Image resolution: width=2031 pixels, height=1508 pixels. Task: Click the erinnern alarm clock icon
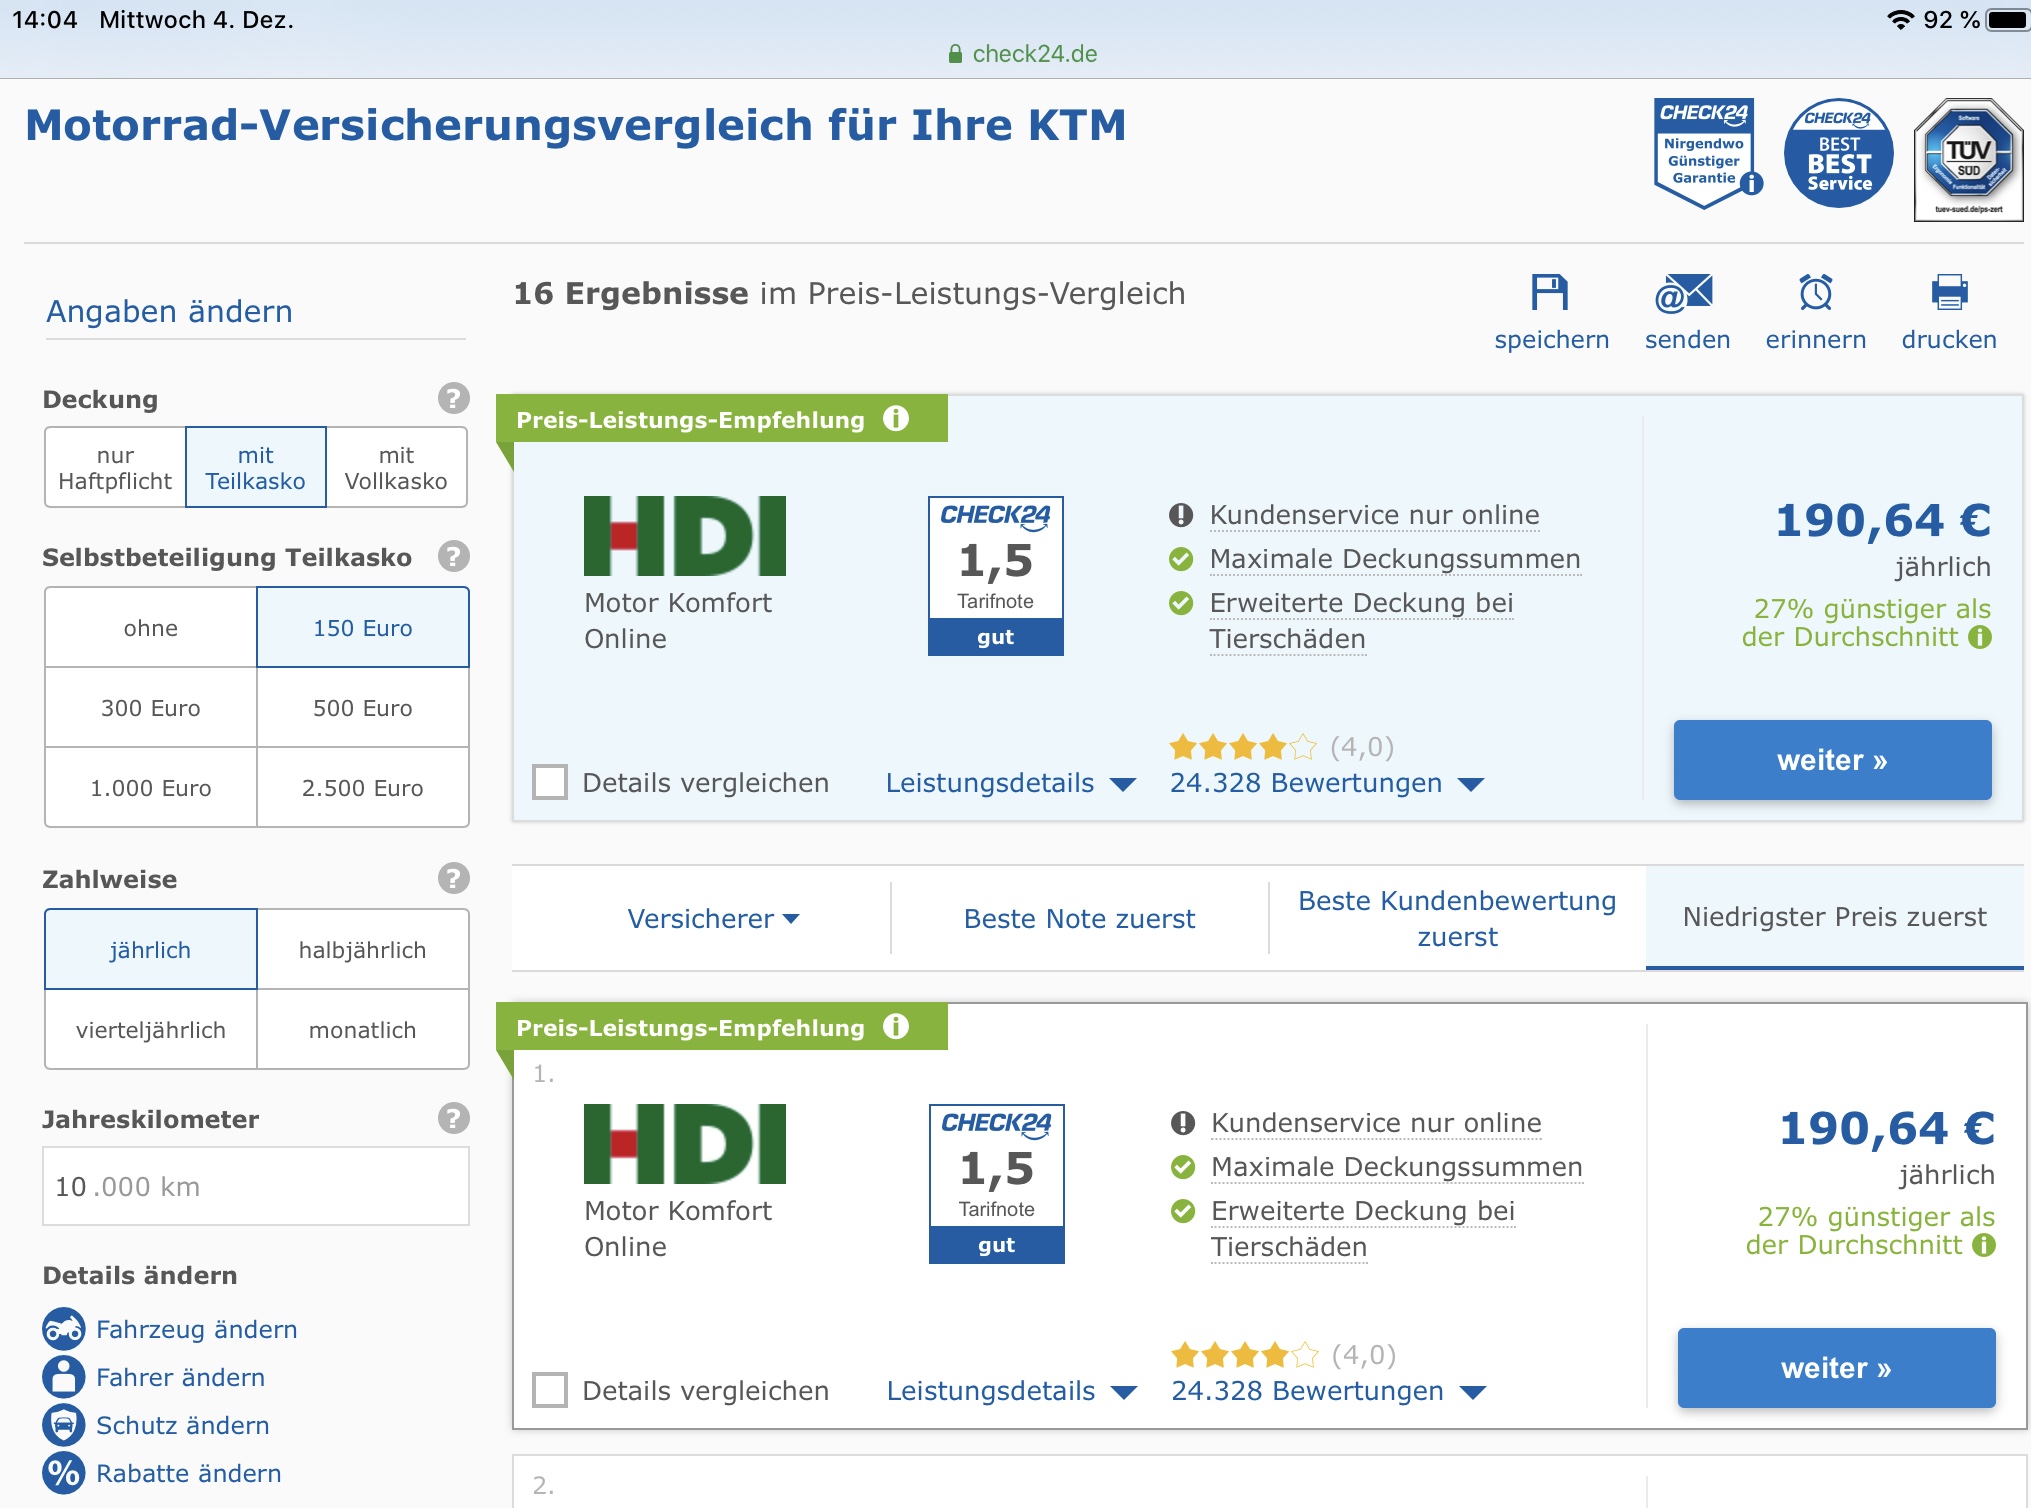pyautogui.click(x=1815, y=293)
